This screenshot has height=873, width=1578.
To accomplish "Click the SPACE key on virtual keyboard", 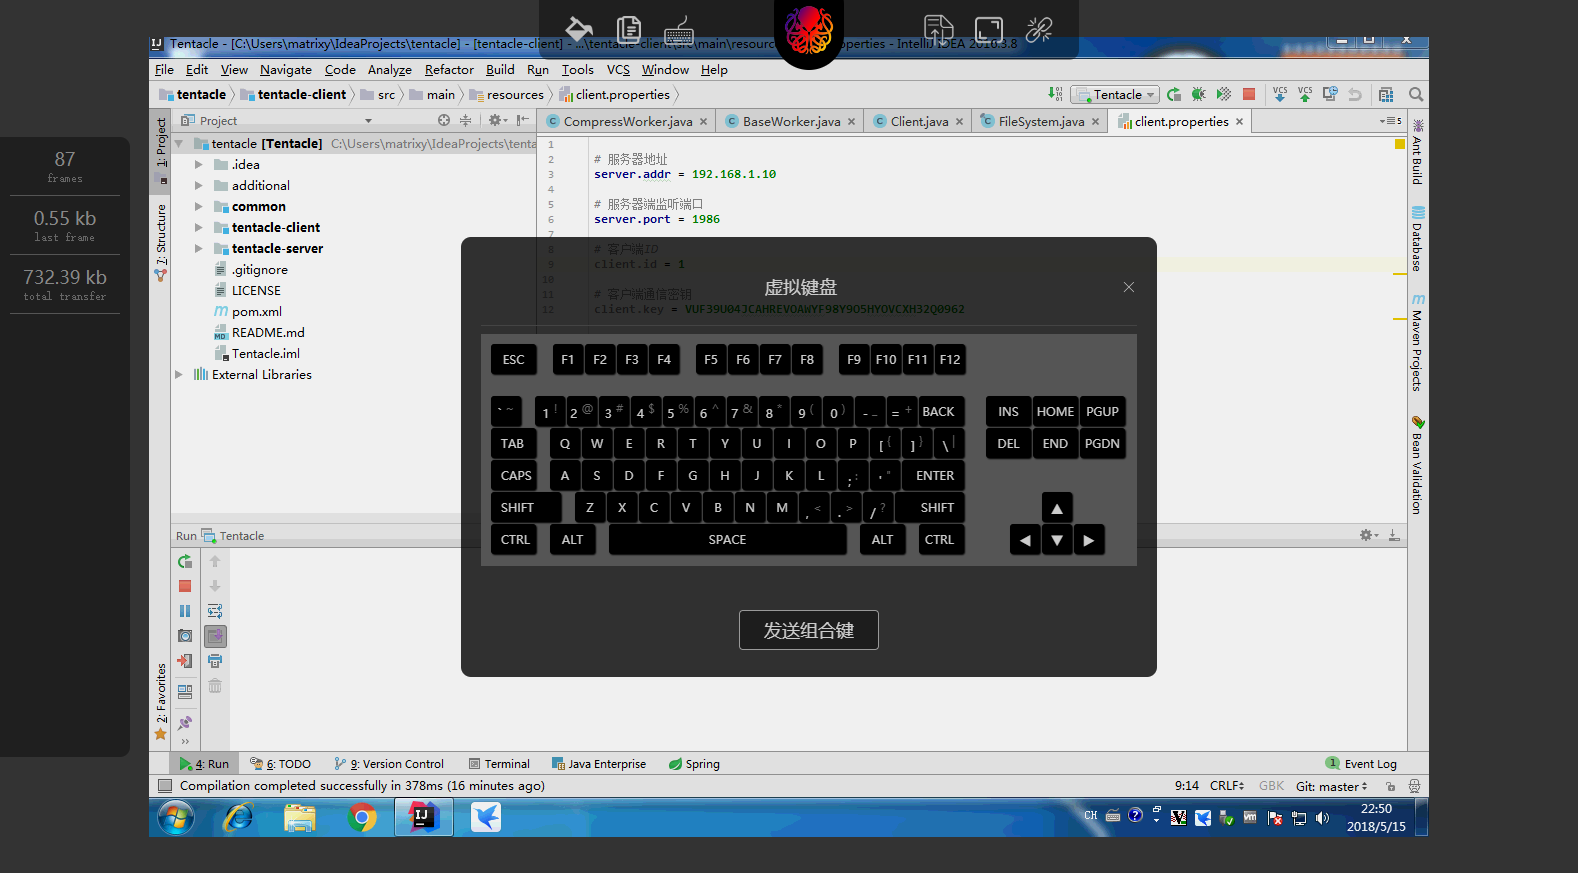I will tap(727, 540).
